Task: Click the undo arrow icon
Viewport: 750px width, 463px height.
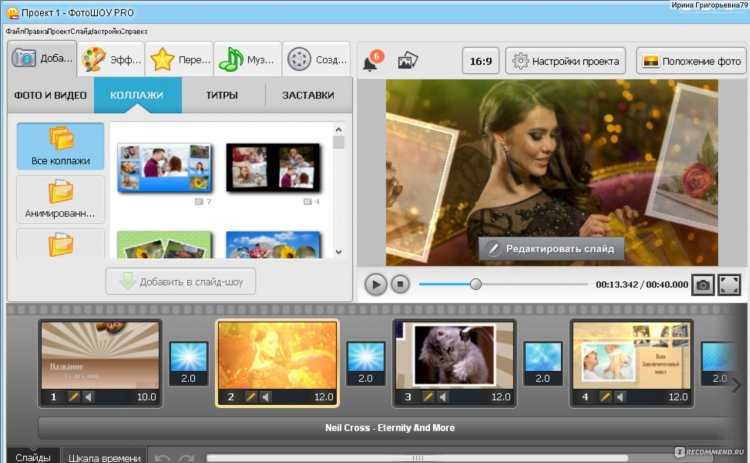Action: point(163,458)
